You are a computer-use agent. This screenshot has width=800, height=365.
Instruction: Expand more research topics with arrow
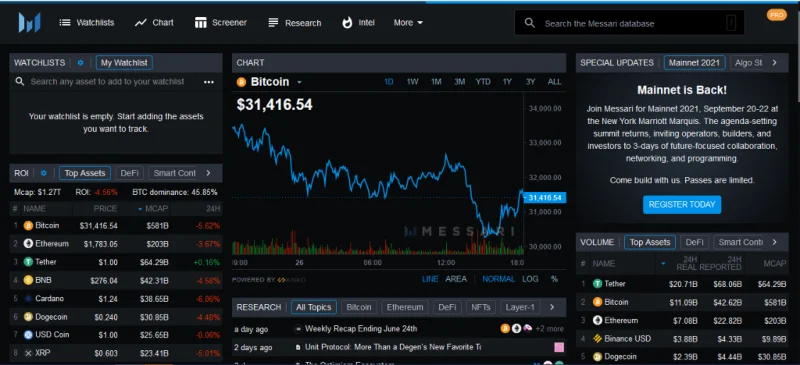point(552,307)
